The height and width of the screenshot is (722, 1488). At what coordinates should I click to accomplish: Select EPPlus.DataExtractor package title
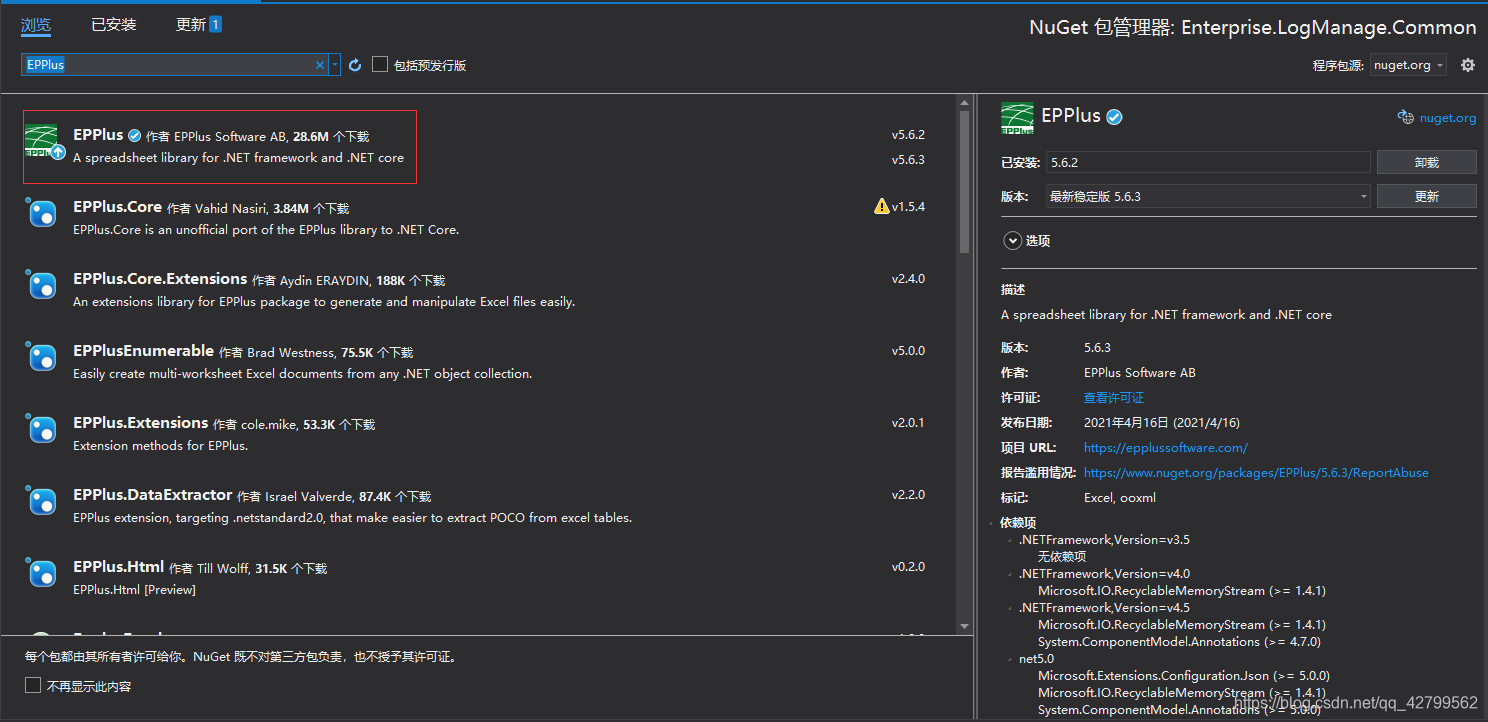152,495
